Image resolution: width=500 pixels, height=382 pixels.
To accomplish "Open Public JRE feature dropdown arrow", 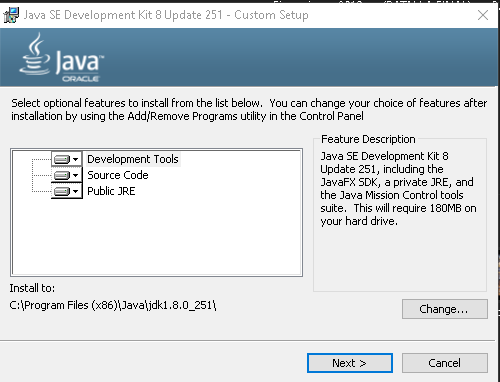I will pyautogui.click(x=76, y=191).
